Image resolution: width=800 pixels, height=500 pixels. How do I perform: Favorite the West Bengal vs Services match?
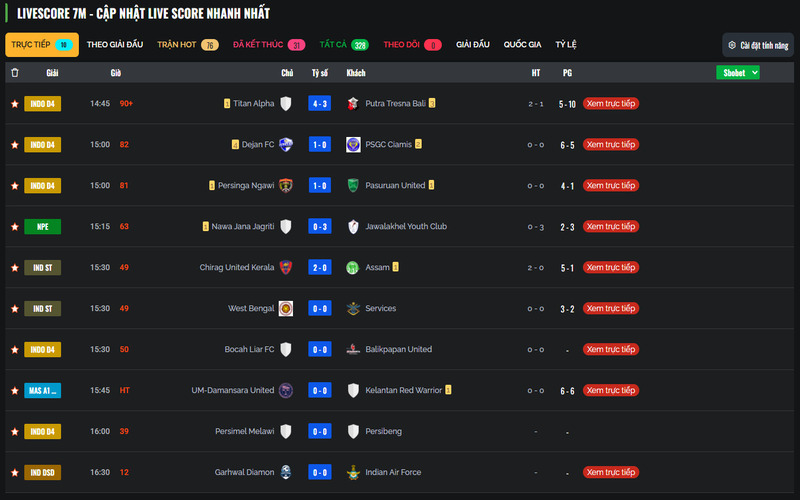tap(14, 309)
